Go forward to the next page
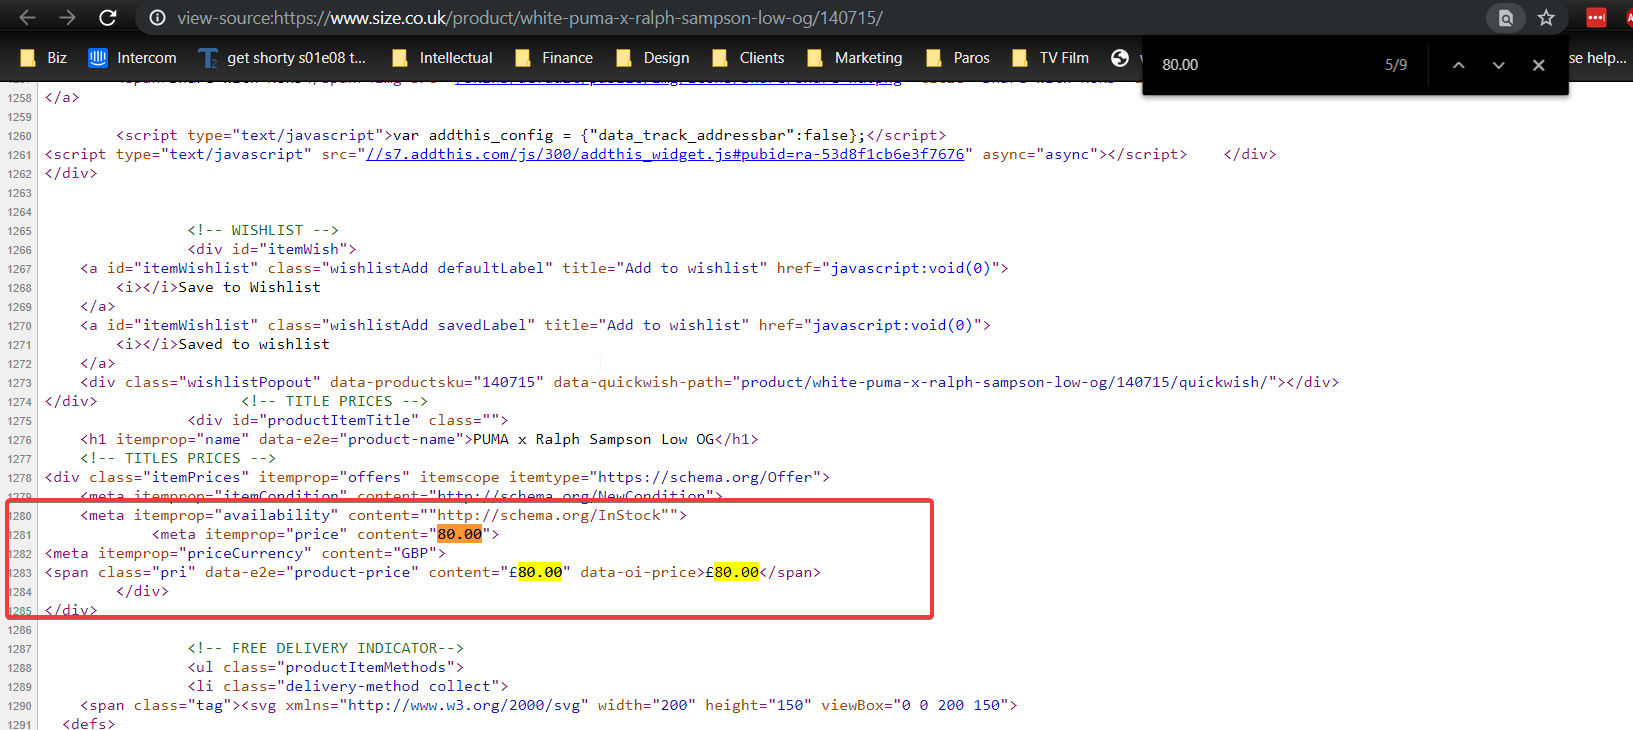Image resolution: width=1633 pixels, height=730 pixels. (67, 18)
